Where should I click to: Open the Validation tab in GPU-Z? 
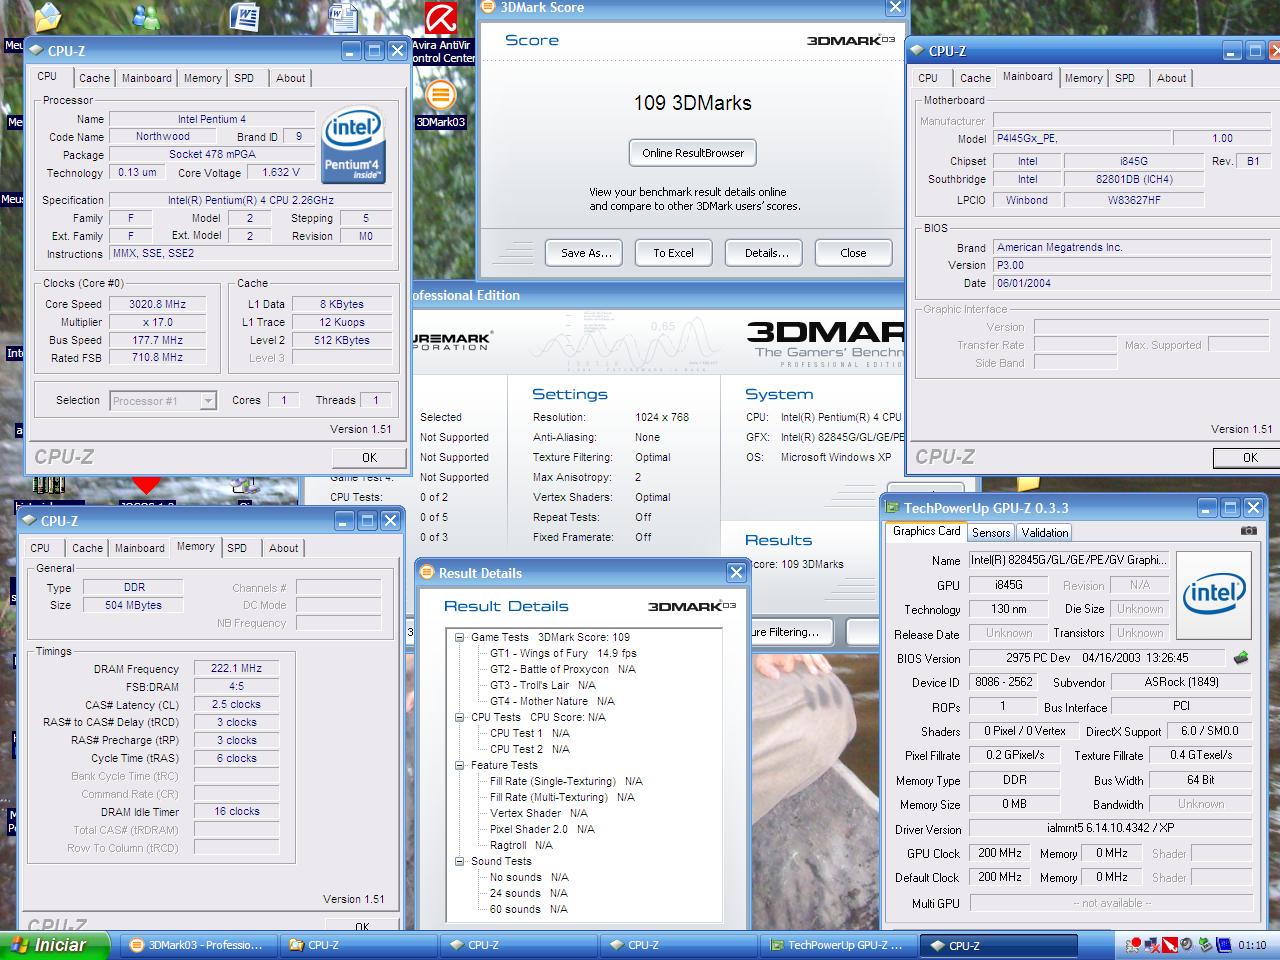tap(1045, 533)
